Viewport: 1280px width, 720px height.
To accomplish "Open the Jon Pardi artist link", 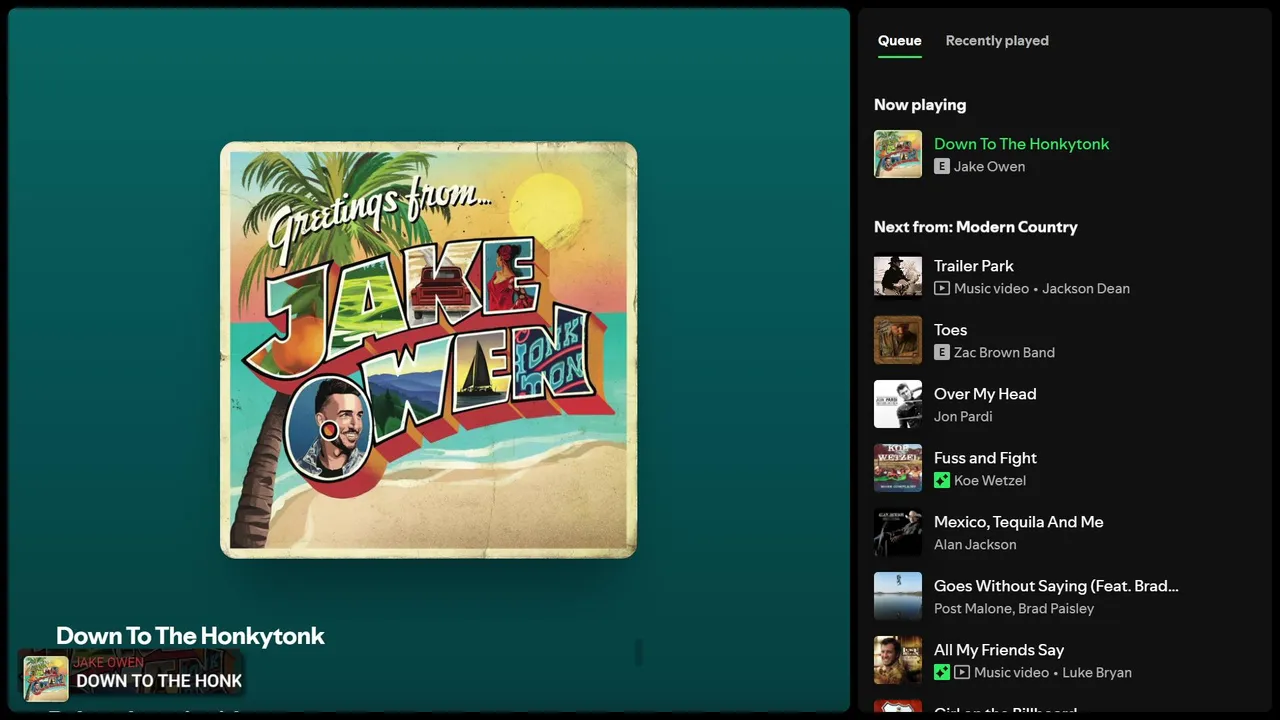I will coord(963,417).
